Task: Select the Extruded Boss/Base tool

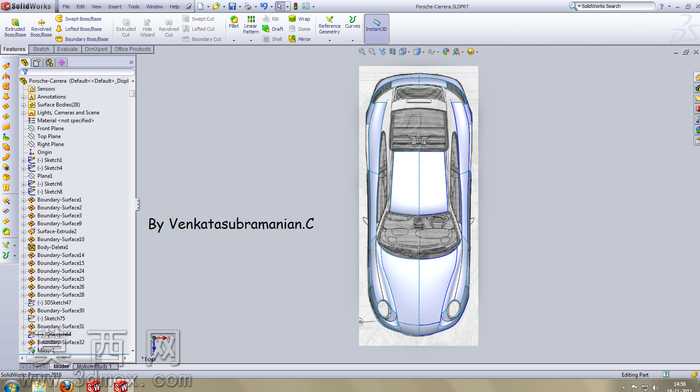Action: point(15,27)
